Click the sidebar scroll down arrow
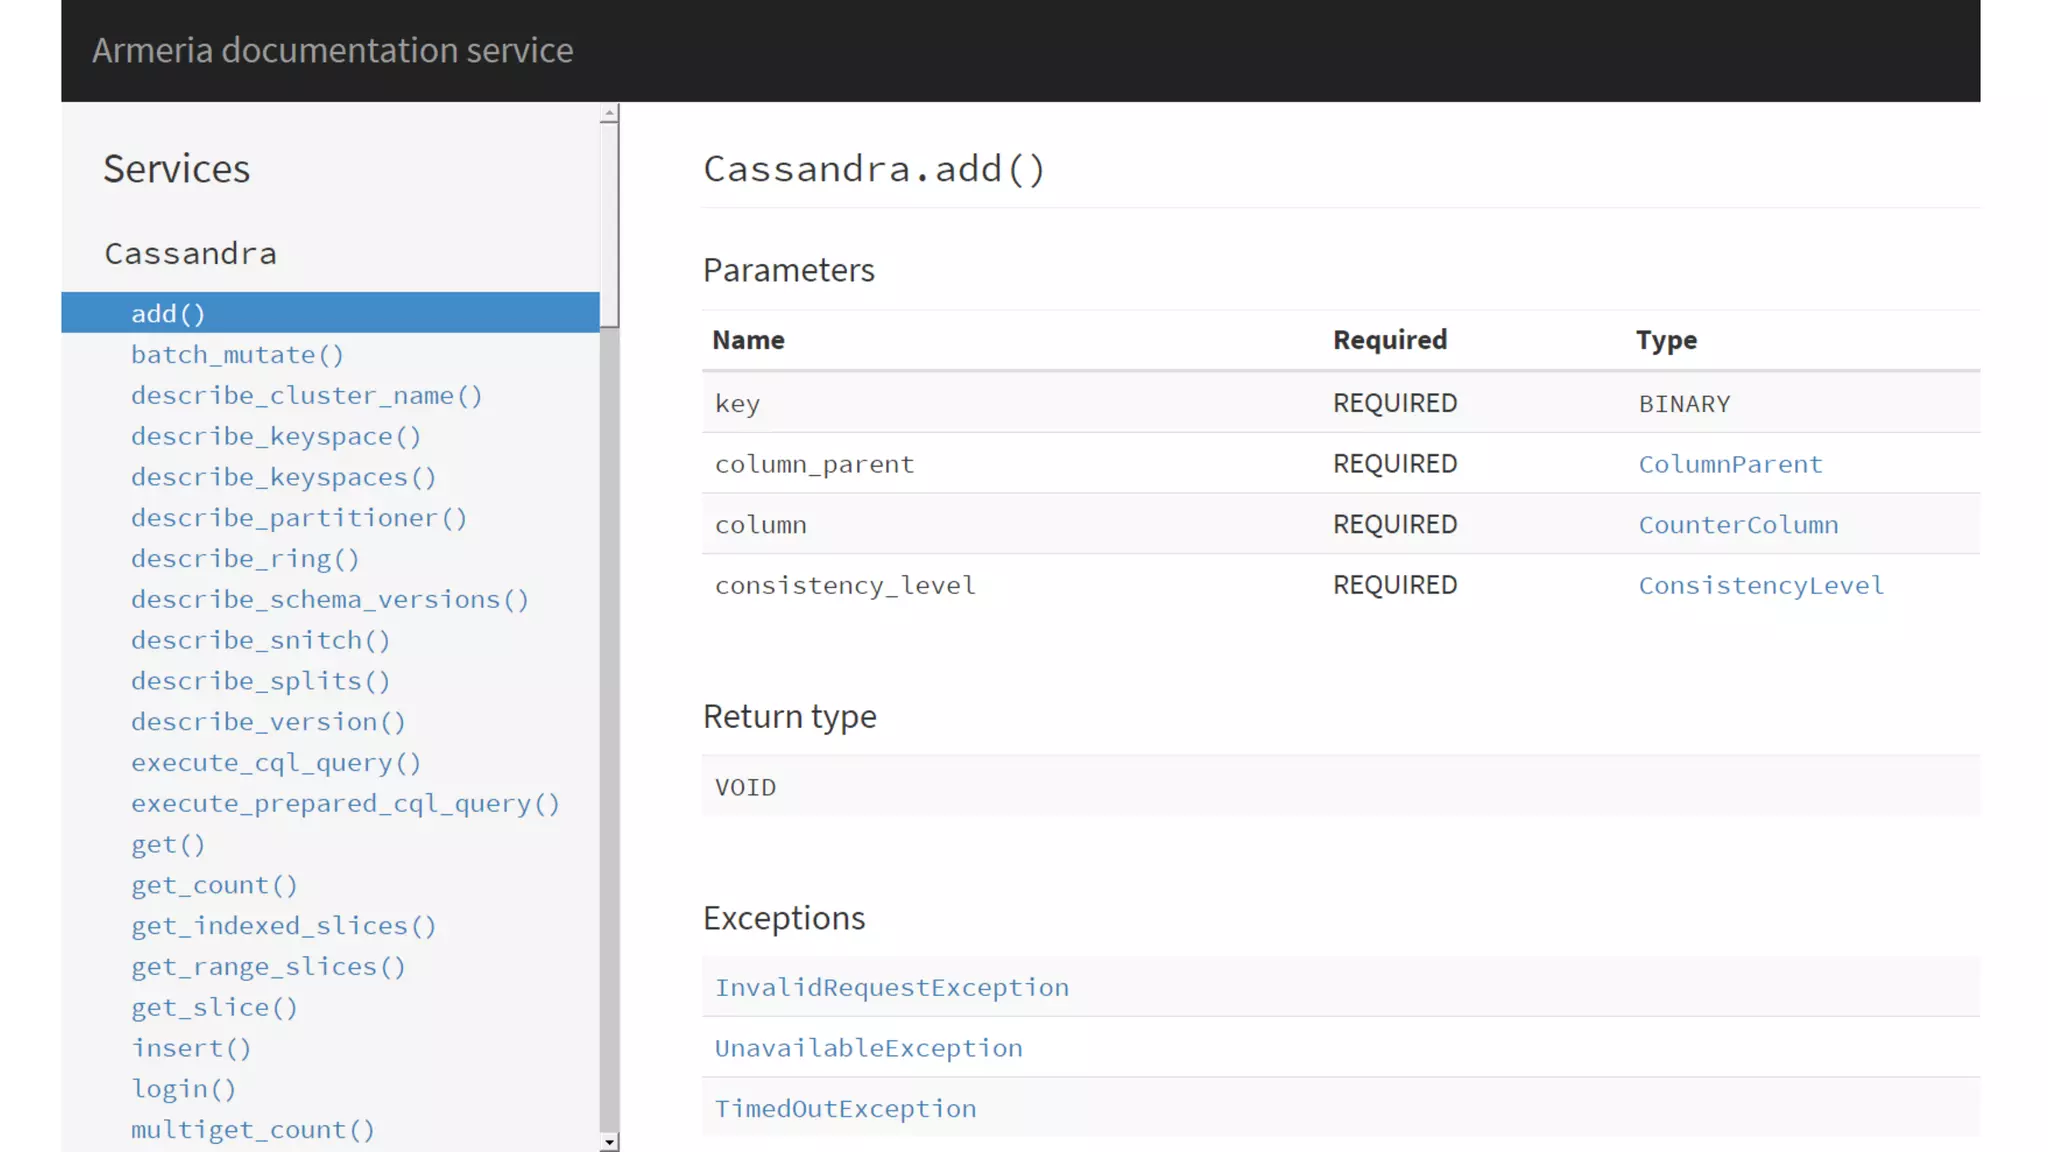The width and height of the screenshot is (2048, 1152). click(x=609, y=1141)
